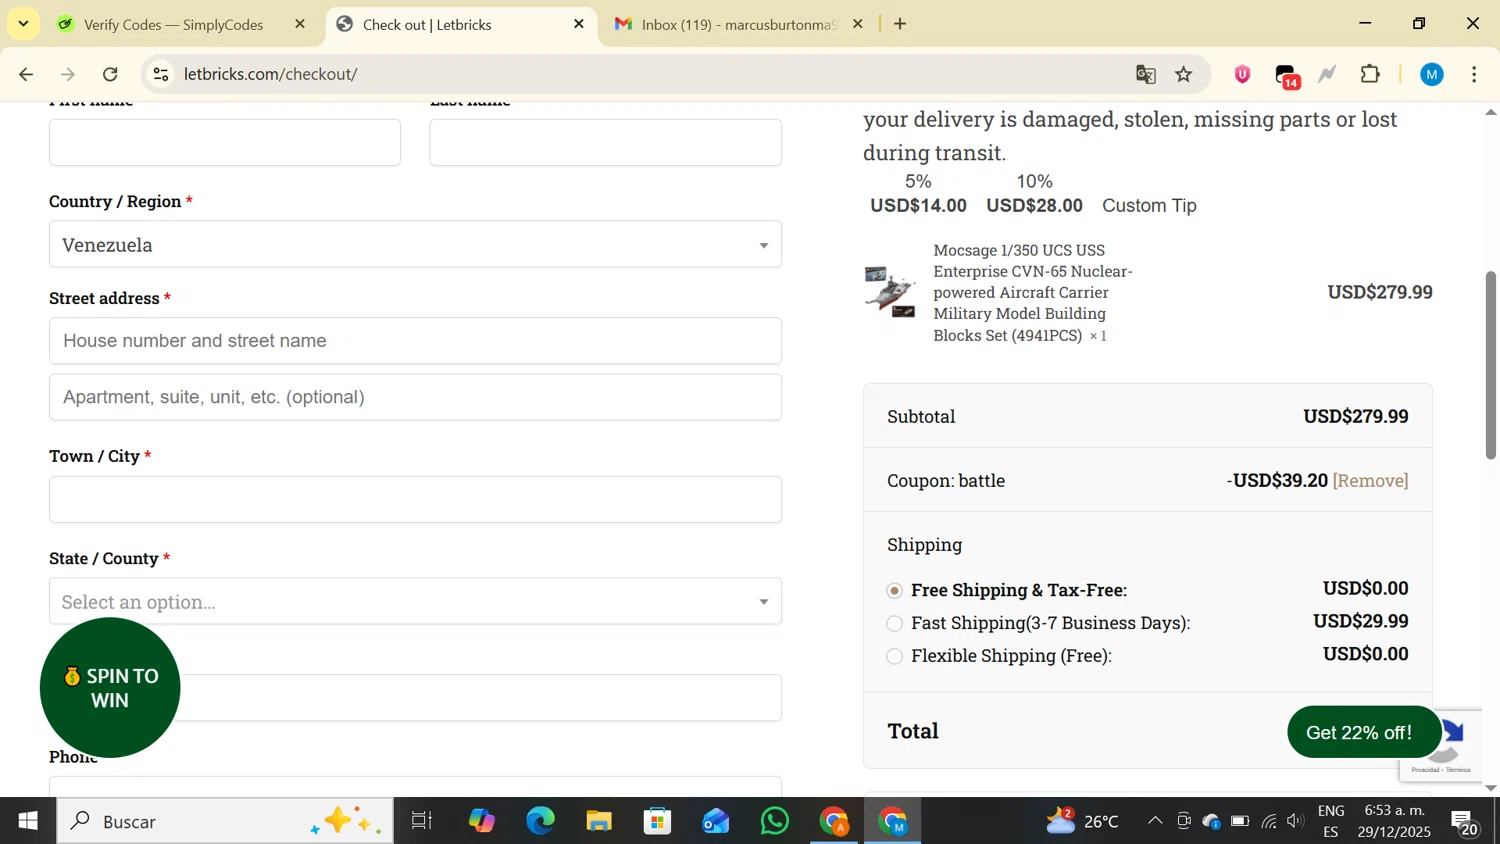
Task: Select Free Shipping & Tax-Free radio
Action: click(895, 591)
